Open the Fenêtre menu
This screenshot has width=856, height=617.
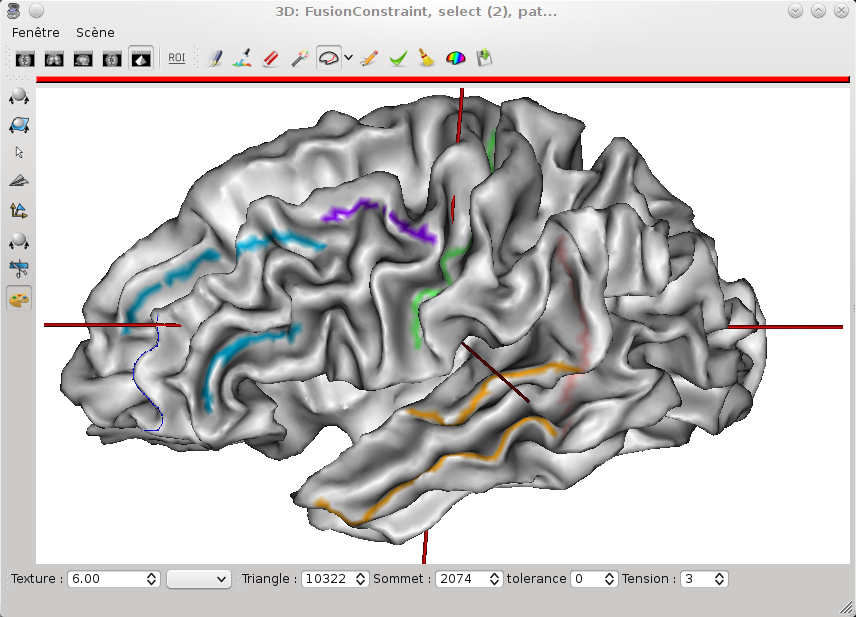coord(36,32)
